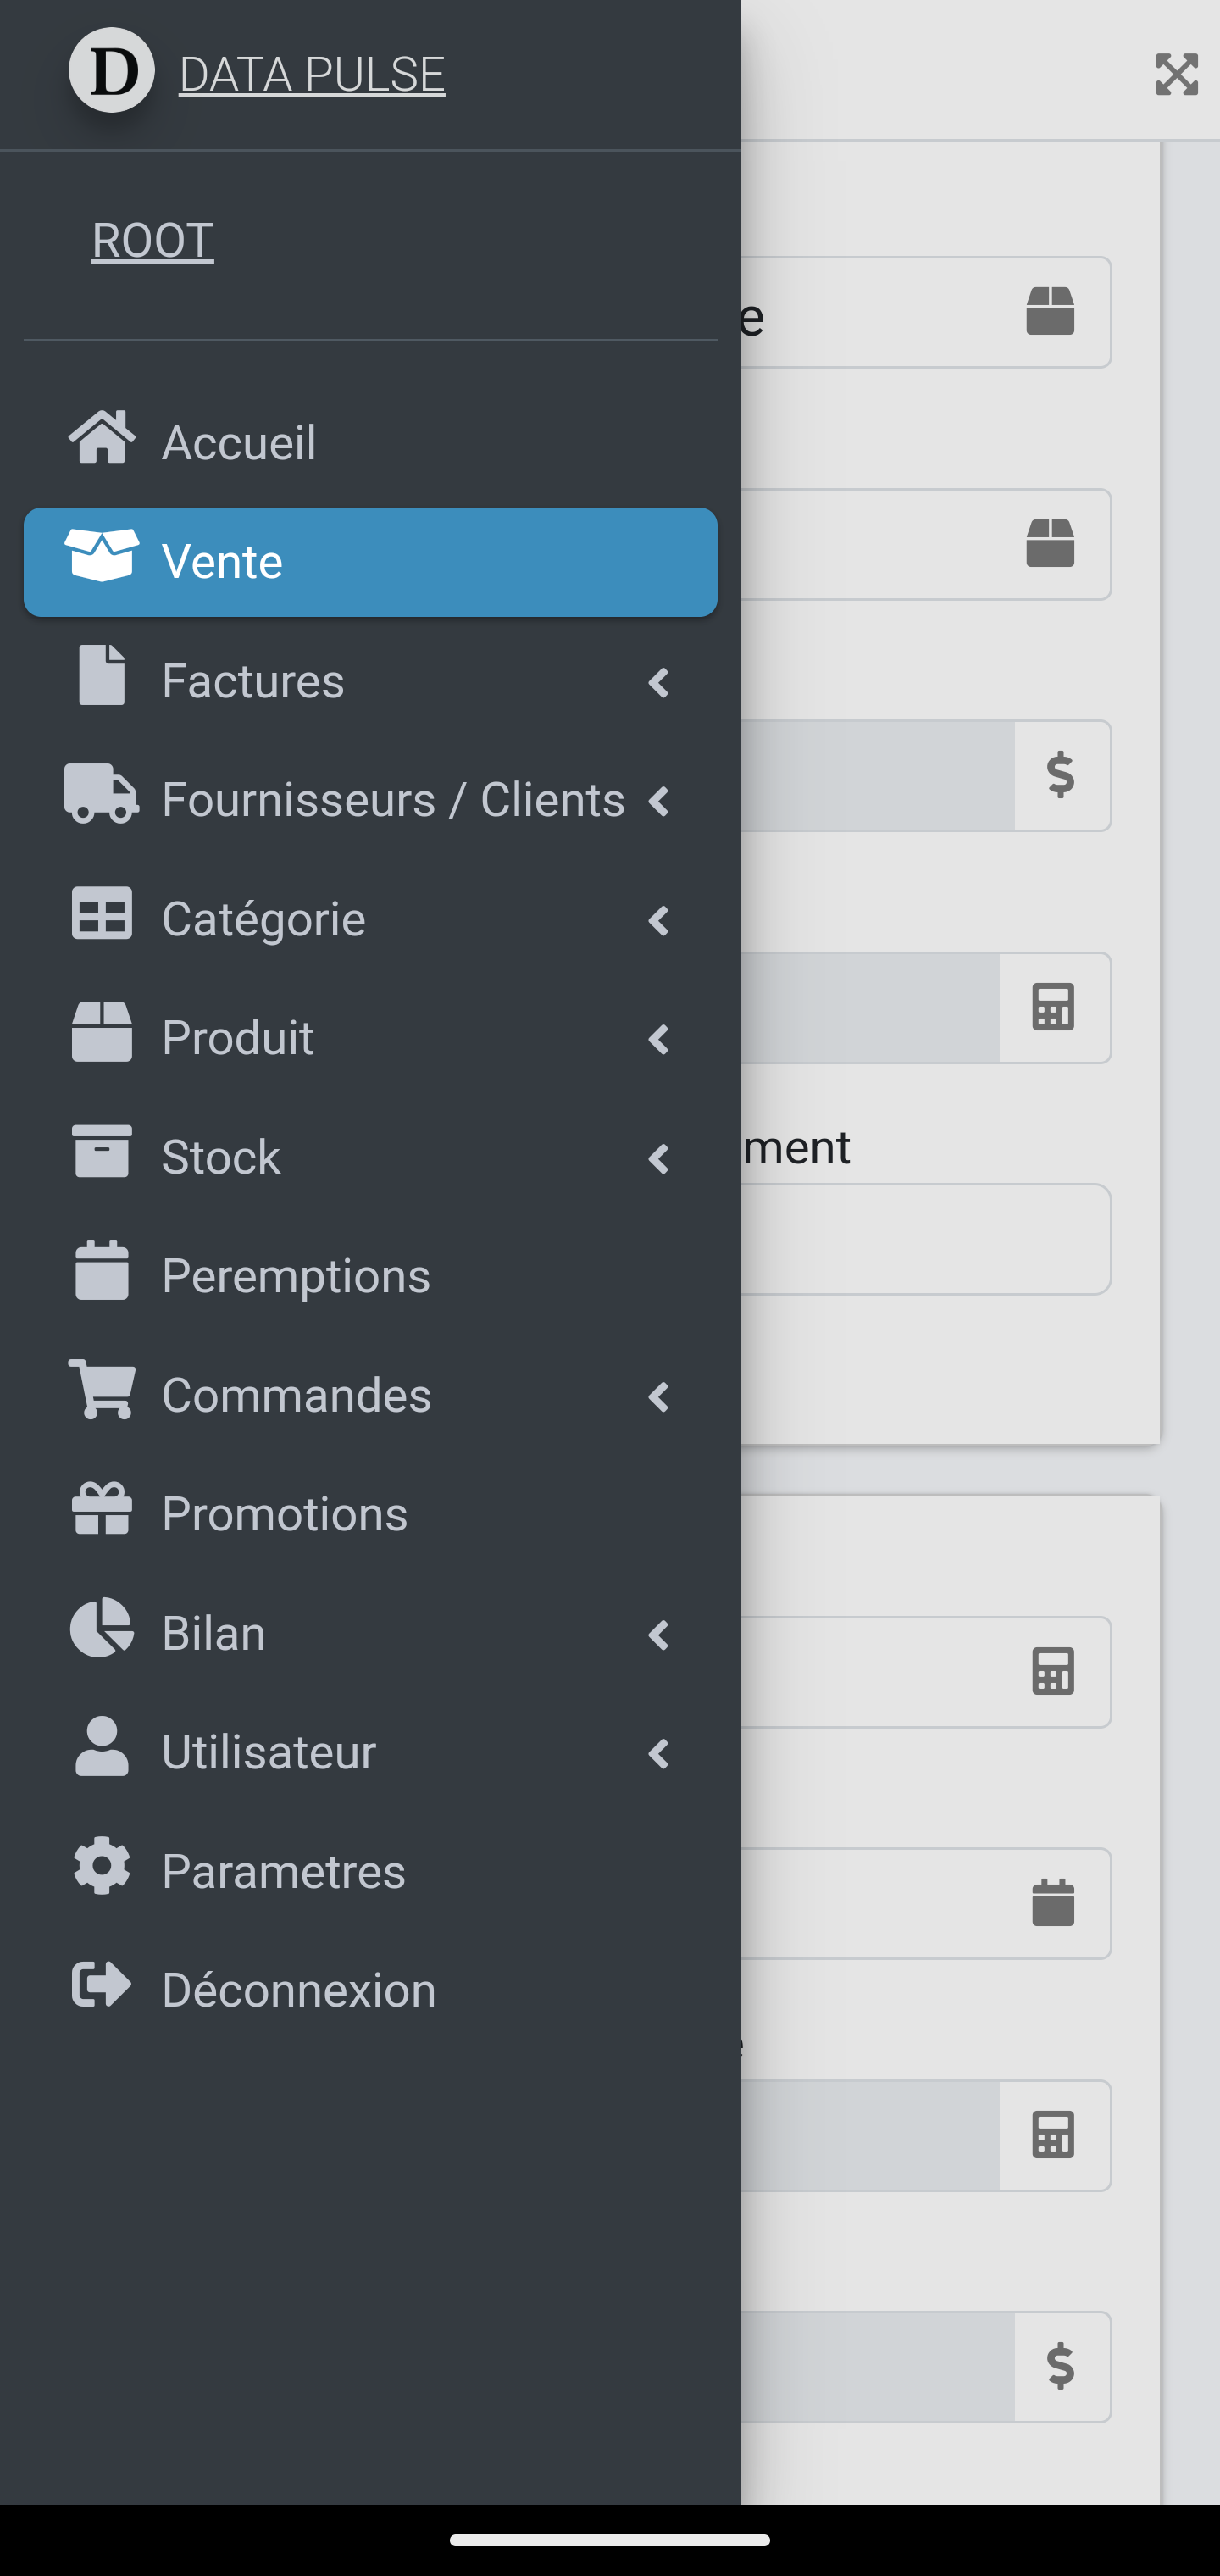The image size is (1220, 2576).
Task: Select the Vente menu item
Action: click(x=370, y=562)
